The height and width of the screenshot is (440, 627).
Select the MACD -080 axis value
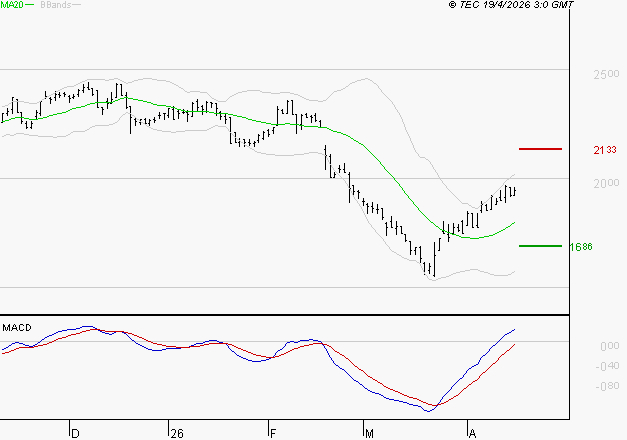pyautogui.click(x=607, y=386)
